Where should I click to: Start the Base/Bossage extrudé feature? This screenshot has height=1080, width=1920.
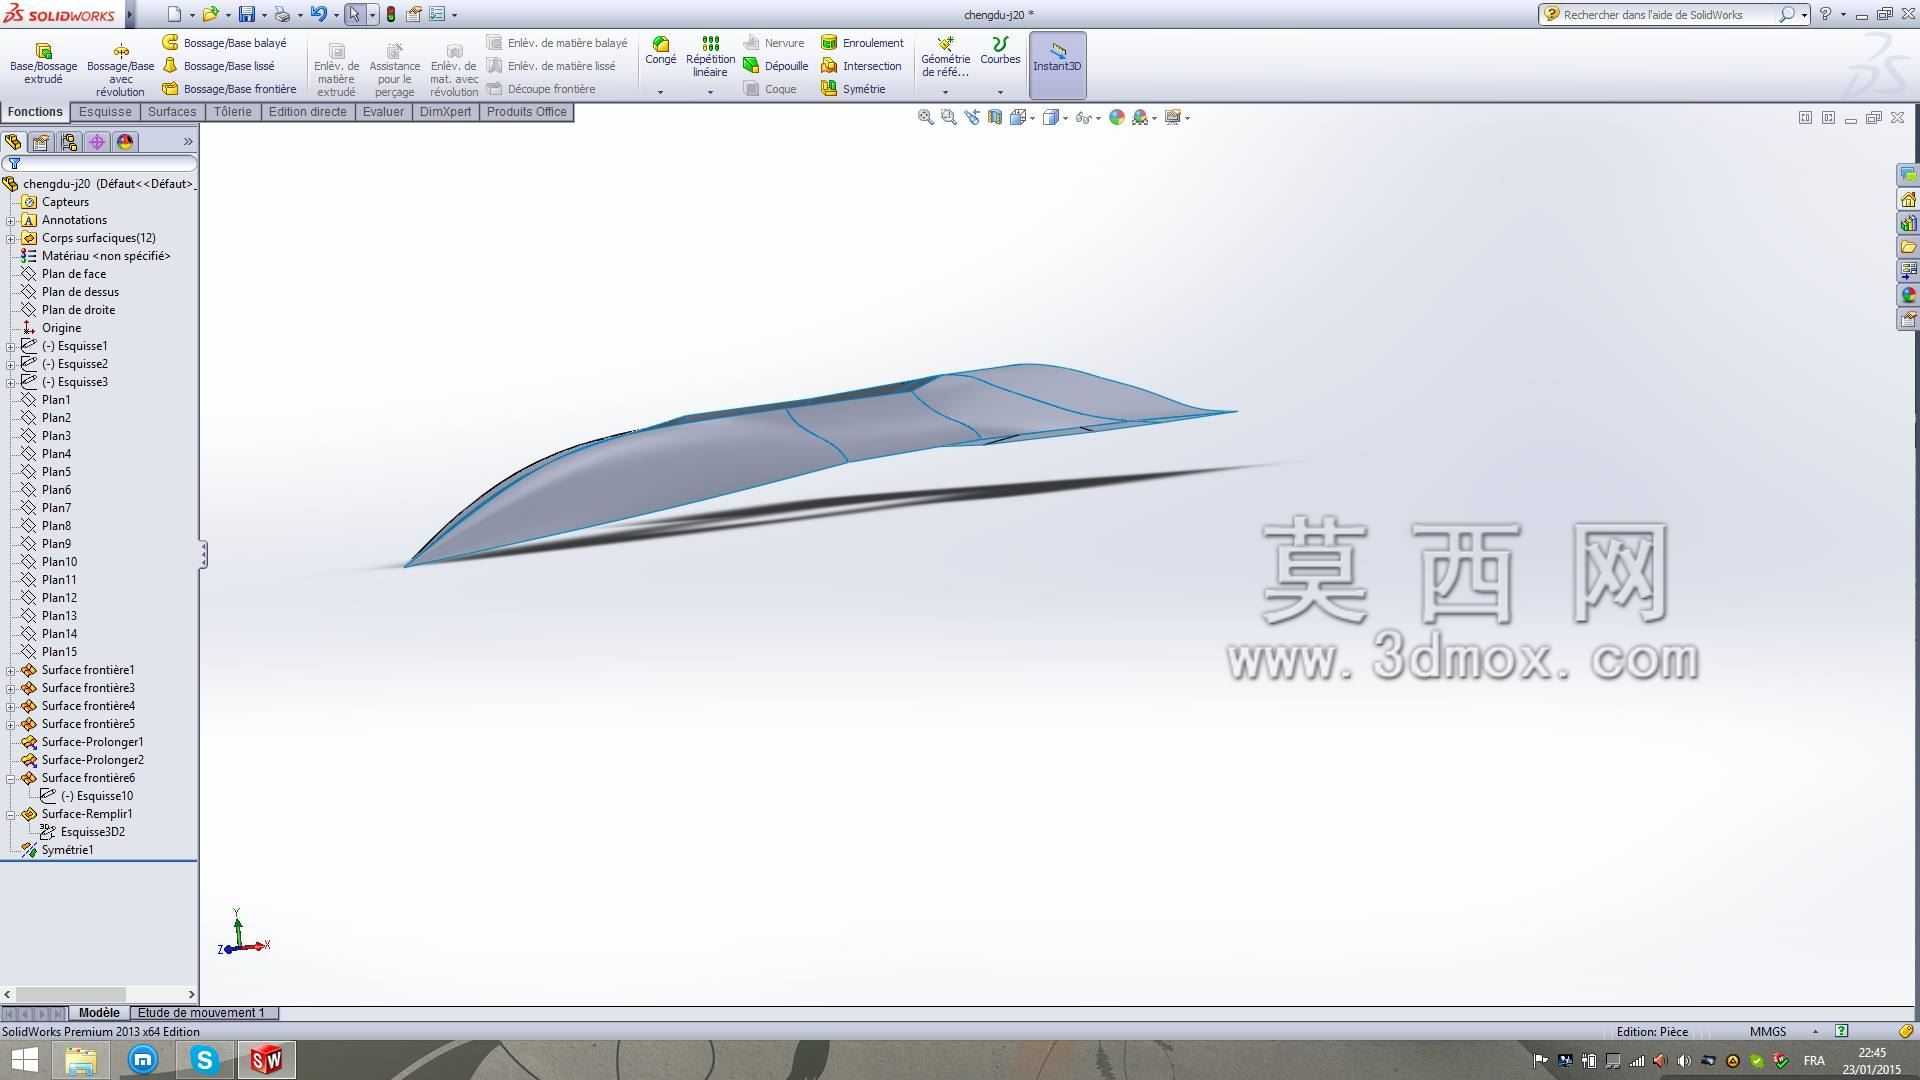43,64
